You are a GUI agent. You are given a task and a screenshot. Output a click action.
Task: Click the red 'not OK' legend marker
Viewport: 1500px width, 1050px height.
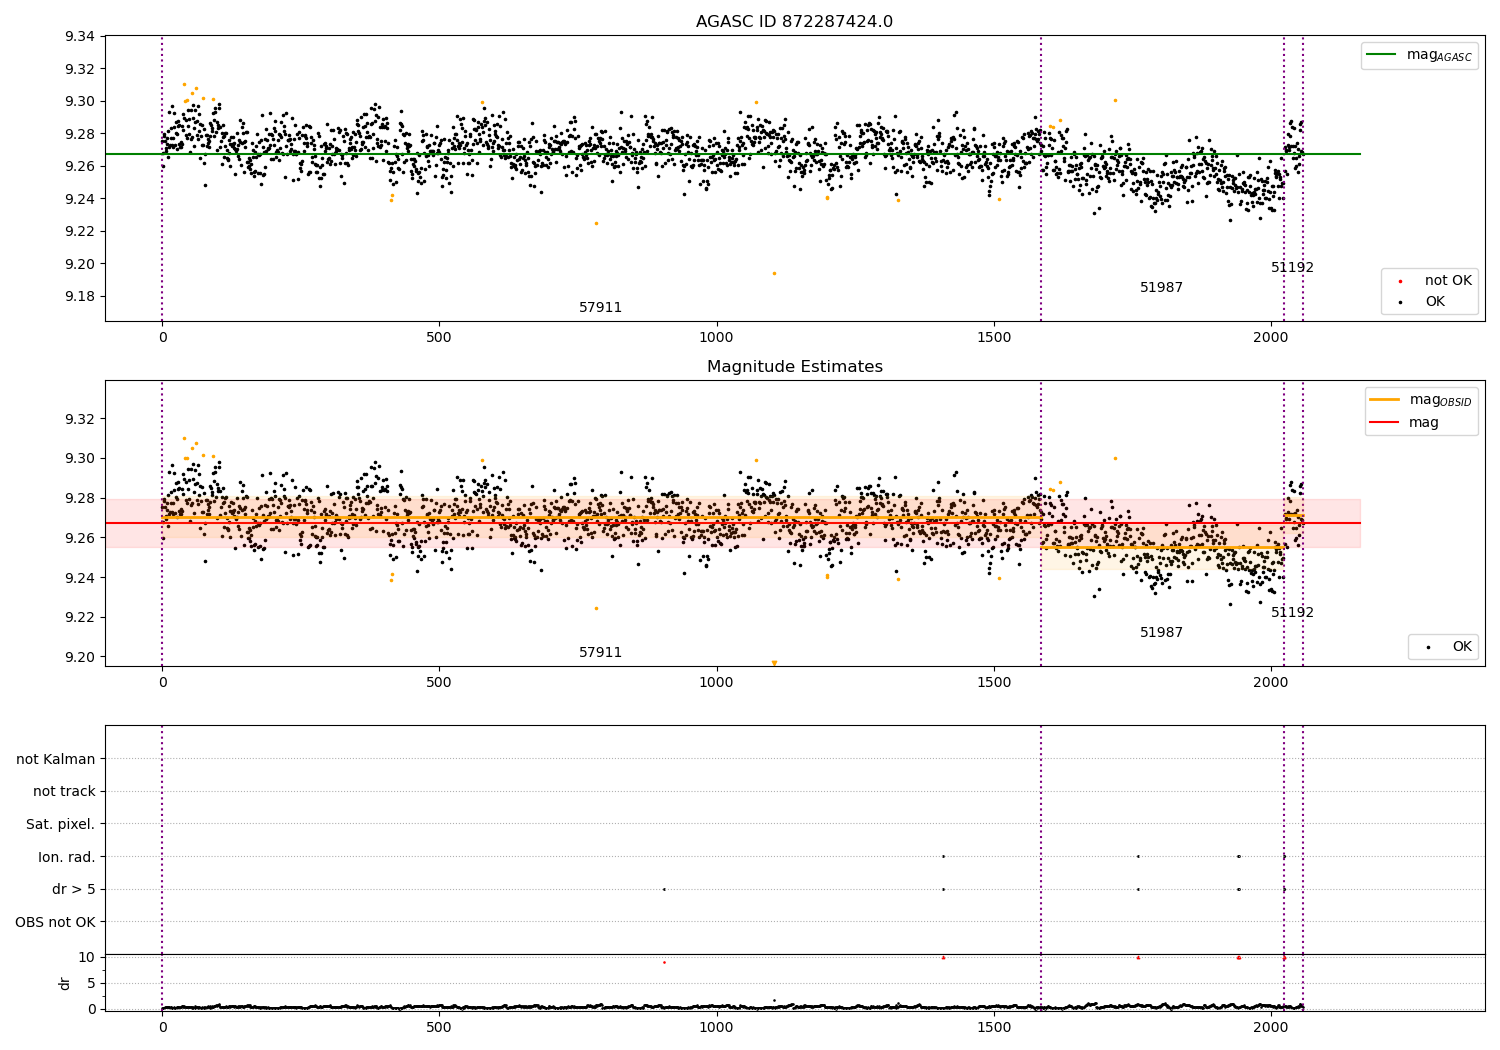1400,281
